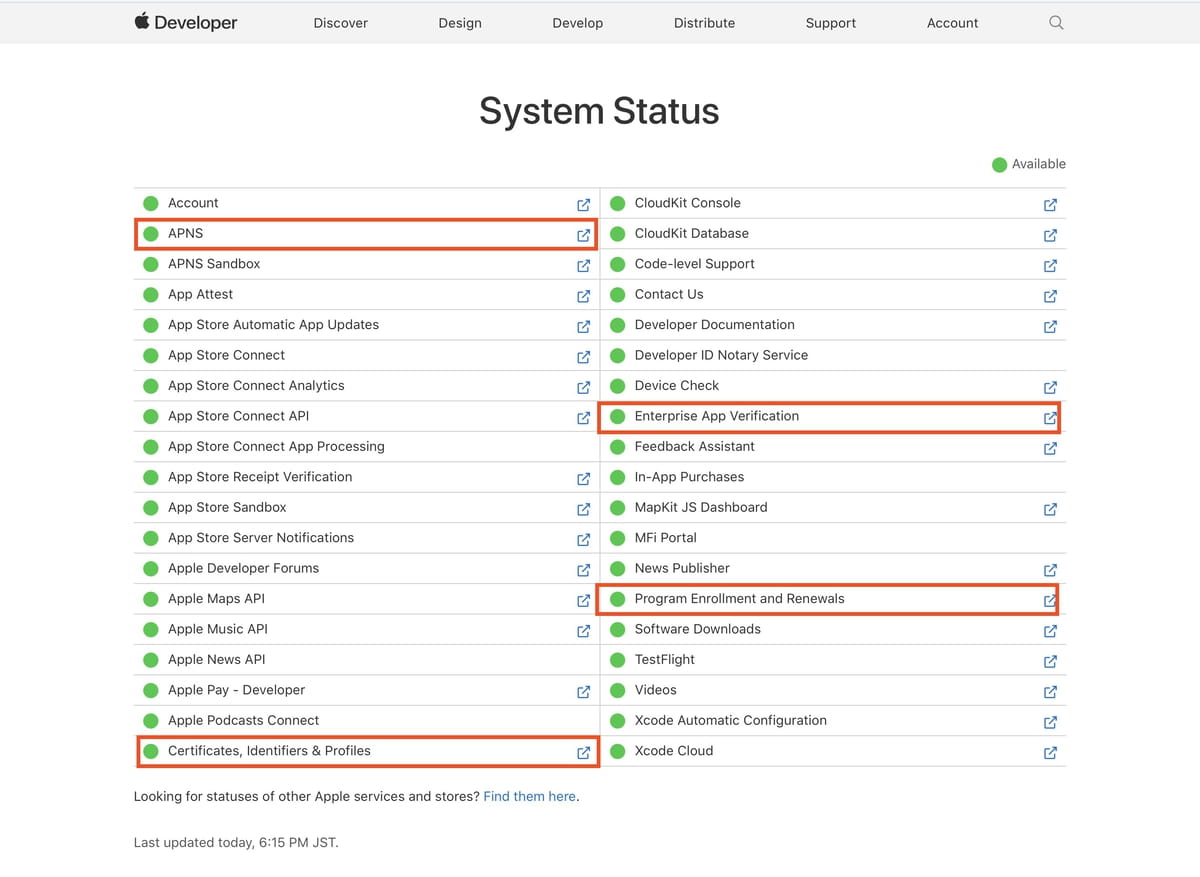Image resolution: width=1200 pixels, height=877 pixels.
Task: Open link icon for Code-level Support
Action: [1050, 265]
